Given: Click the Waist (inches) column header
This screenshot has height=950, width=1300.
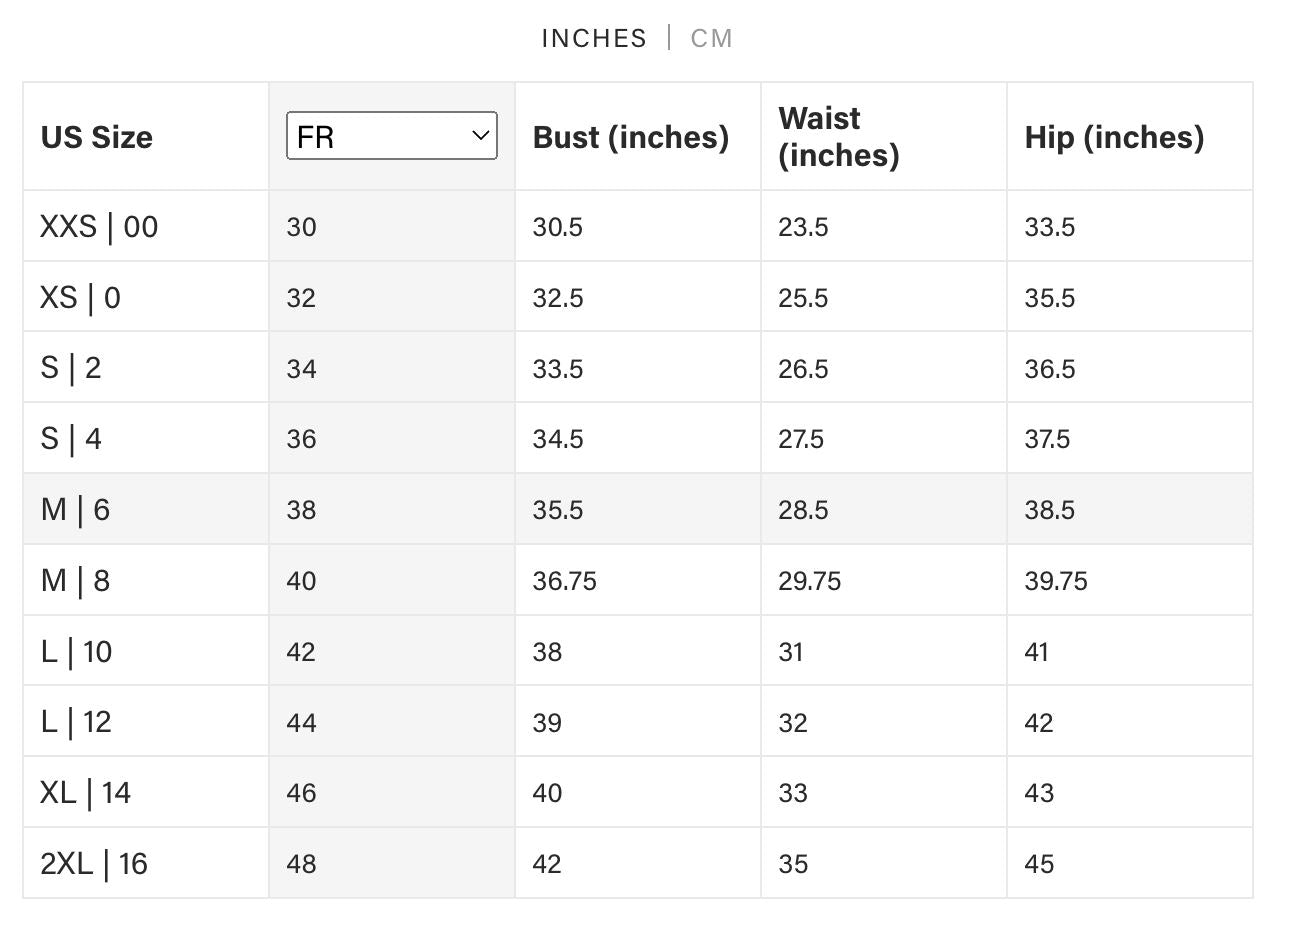Looking at the screenshot, I should pos(839,136).
